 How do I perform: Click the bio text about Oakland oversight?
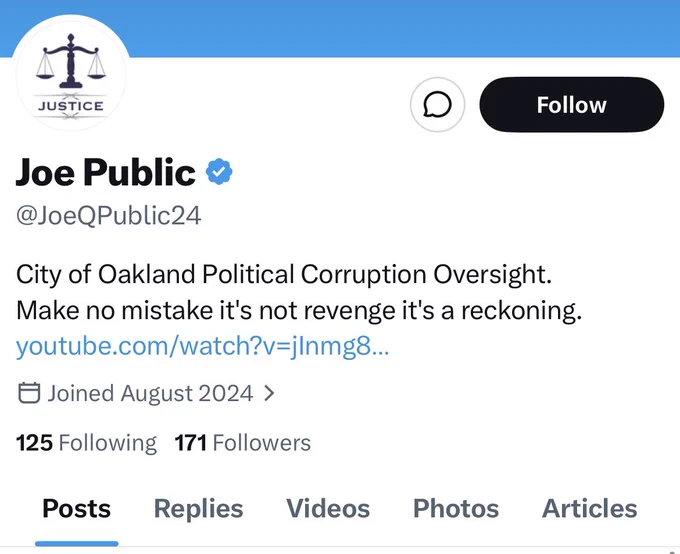(x=299, y=292)
